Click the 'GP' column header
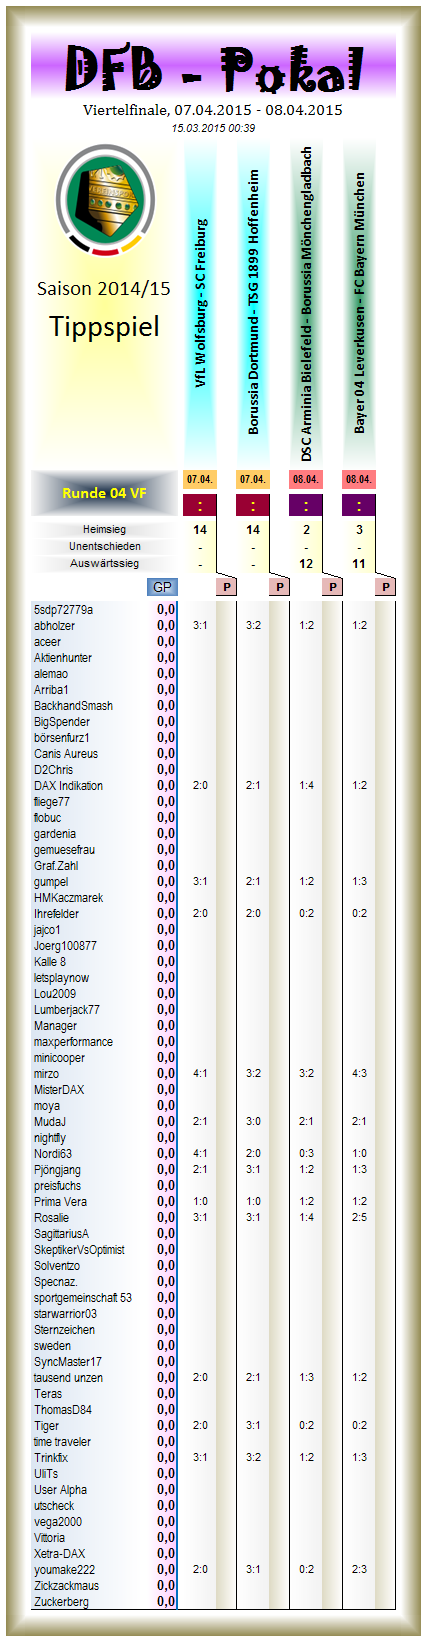The width and height of the screenshot is (427, 1642). pyautogui.click(x=162, y=587)
